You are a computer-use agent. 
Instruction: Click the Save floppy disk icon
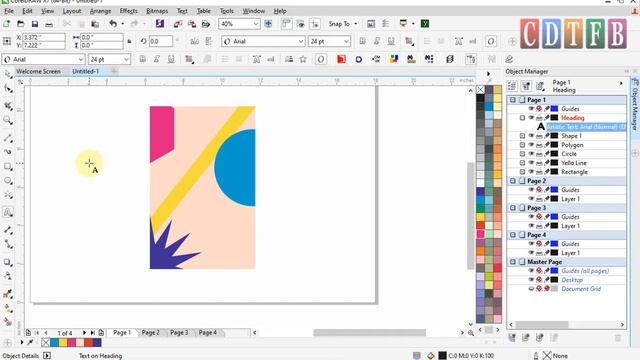pos(35,24)
